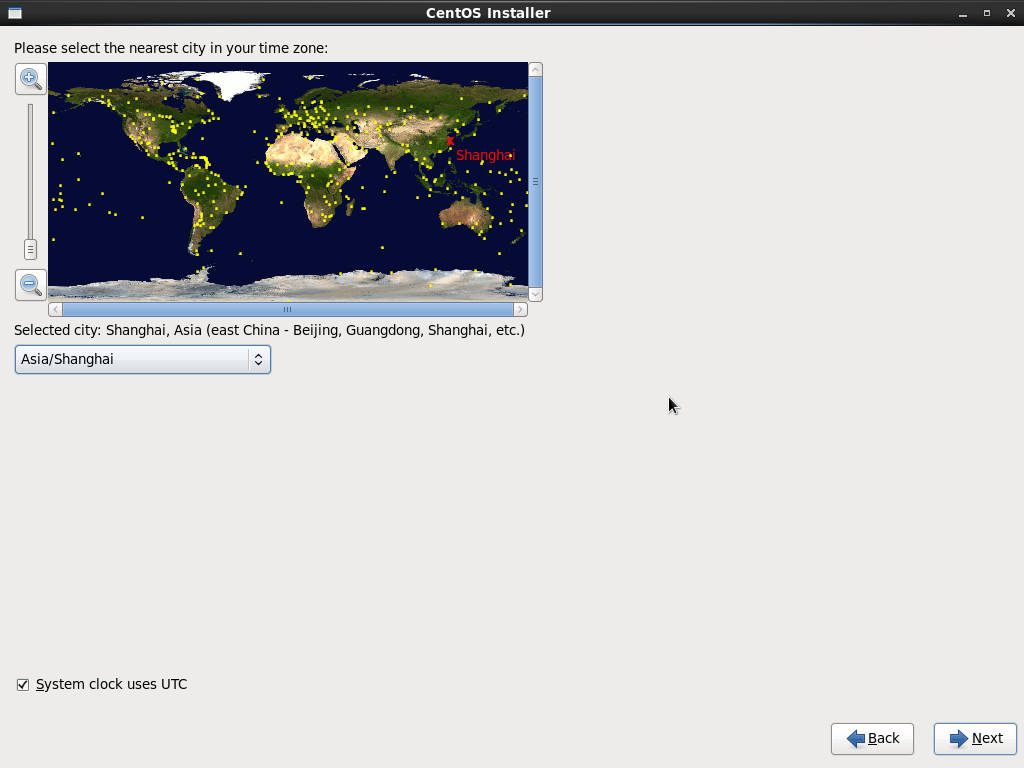Viewport: 1024px width, 768px height.
Task: Open the Asia/Shanghai time zone dropdown
Action: (142, 359)
